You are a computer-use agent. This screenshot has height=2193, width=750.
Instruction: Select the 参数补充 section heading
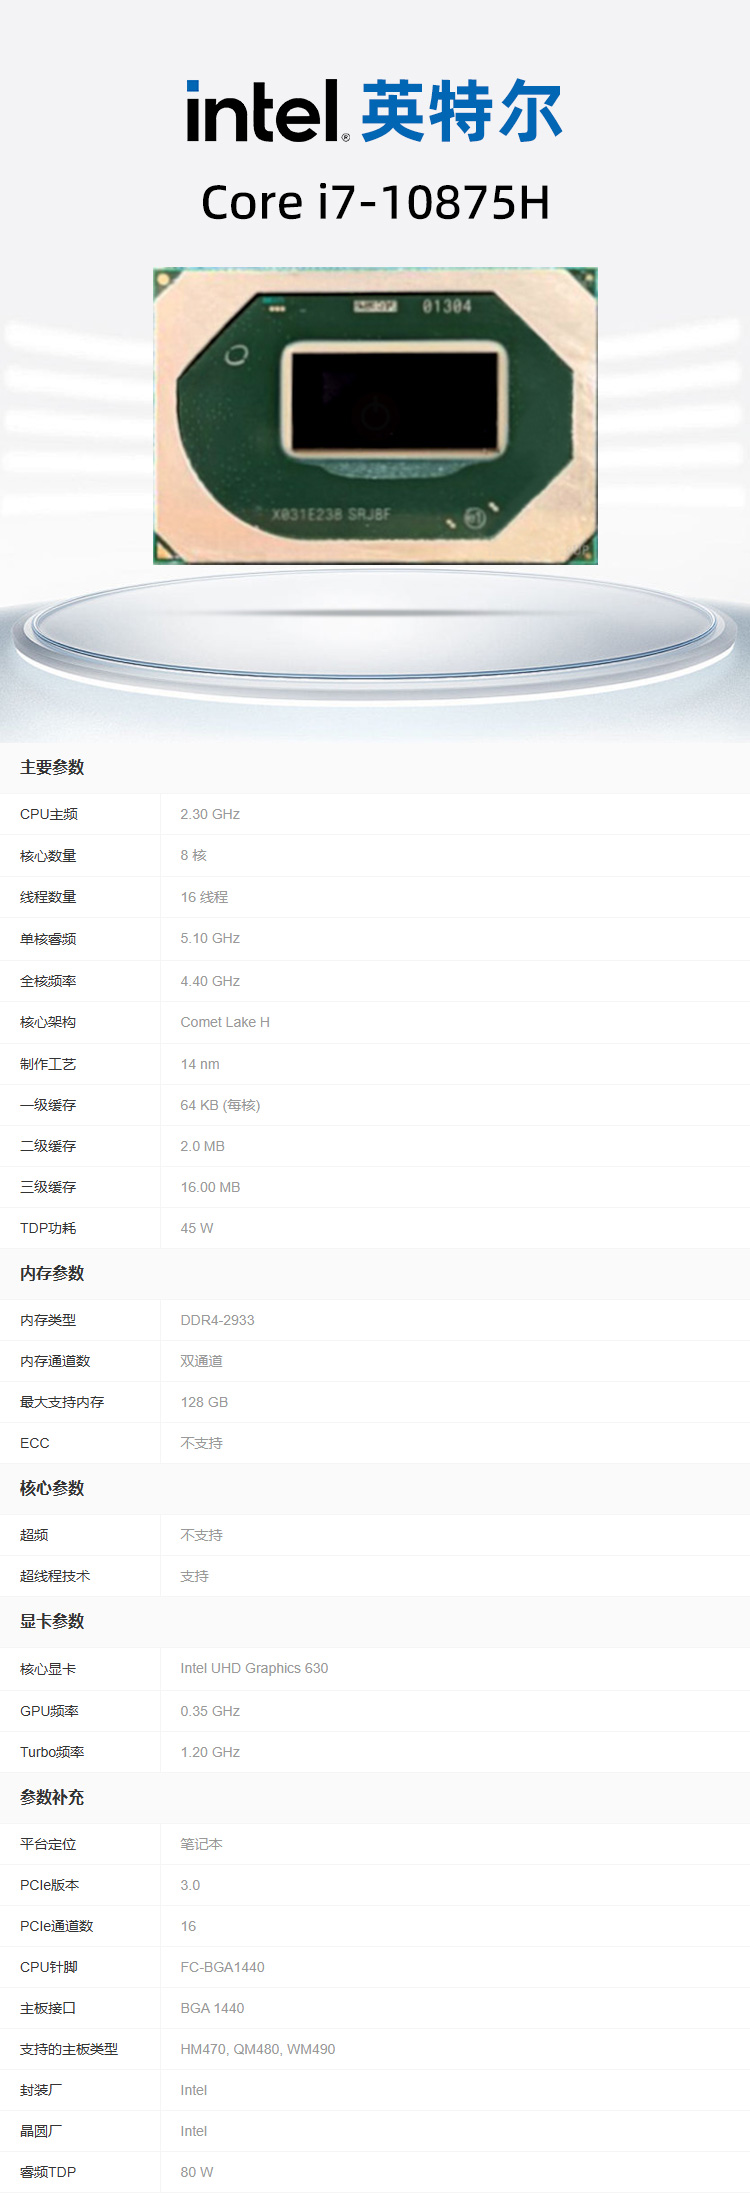(52, 1797)
